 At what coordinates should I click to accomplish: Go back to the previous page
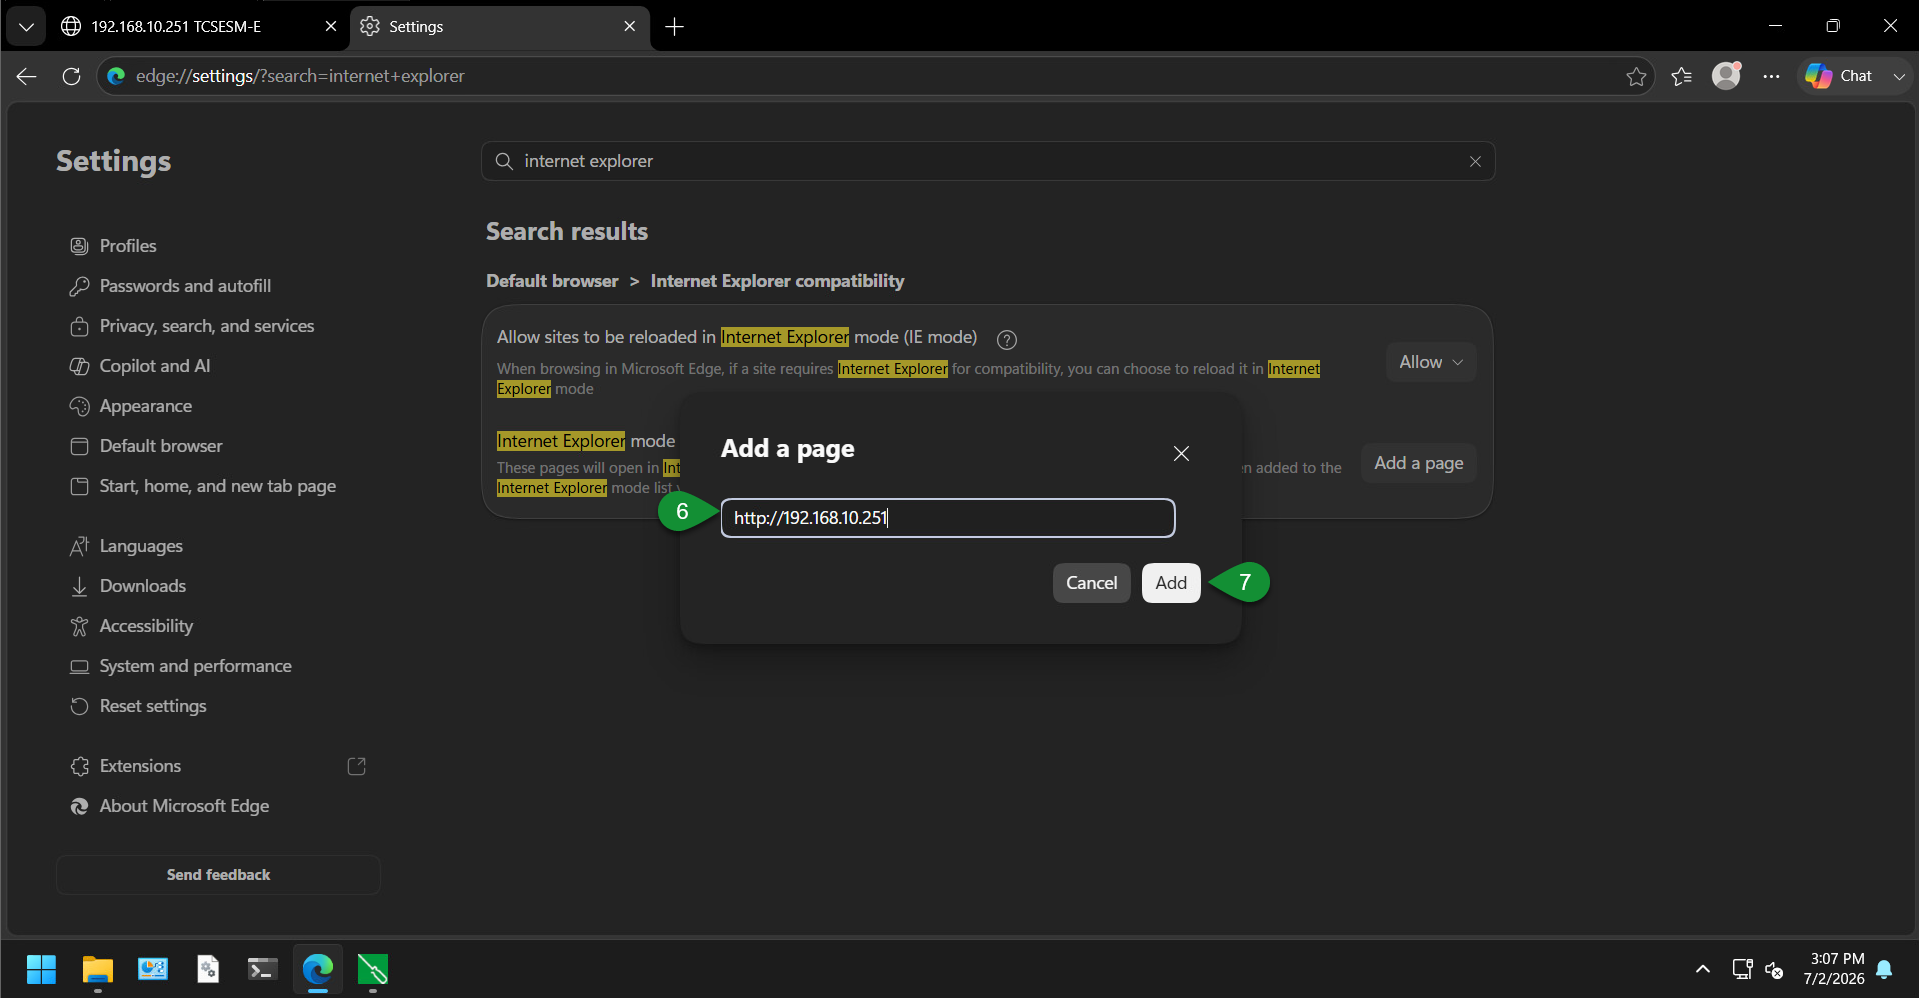tap(27, 76)
